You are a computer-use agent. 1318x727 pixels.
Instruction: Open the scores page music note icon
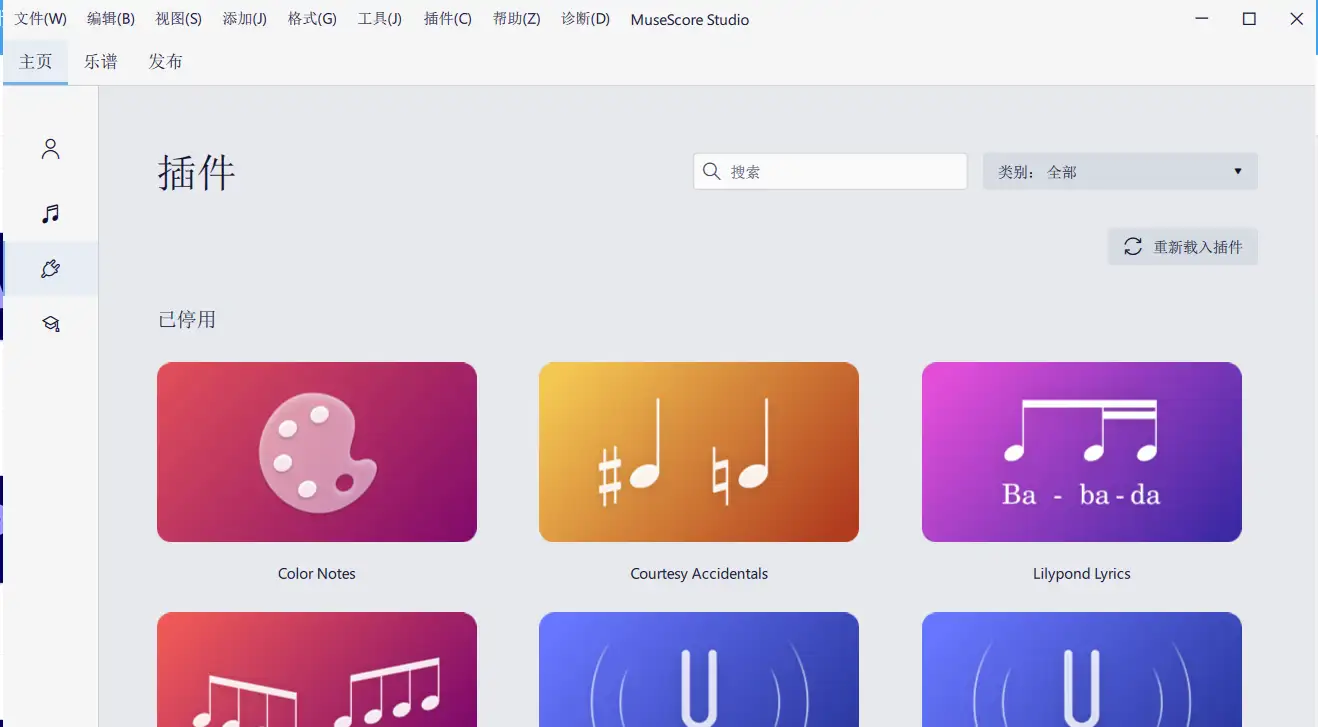[x=51, y=213]
